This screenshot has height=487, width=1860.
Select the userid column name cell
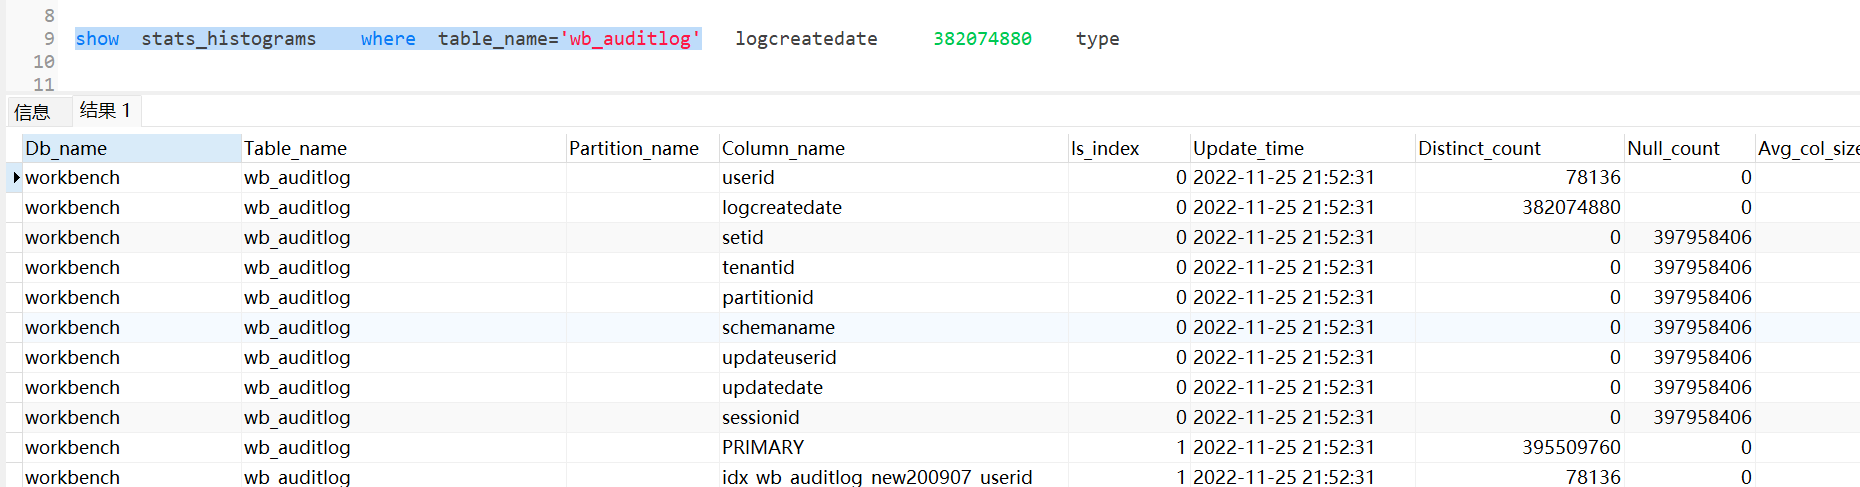pyautogui.click(x=748, y=177)
